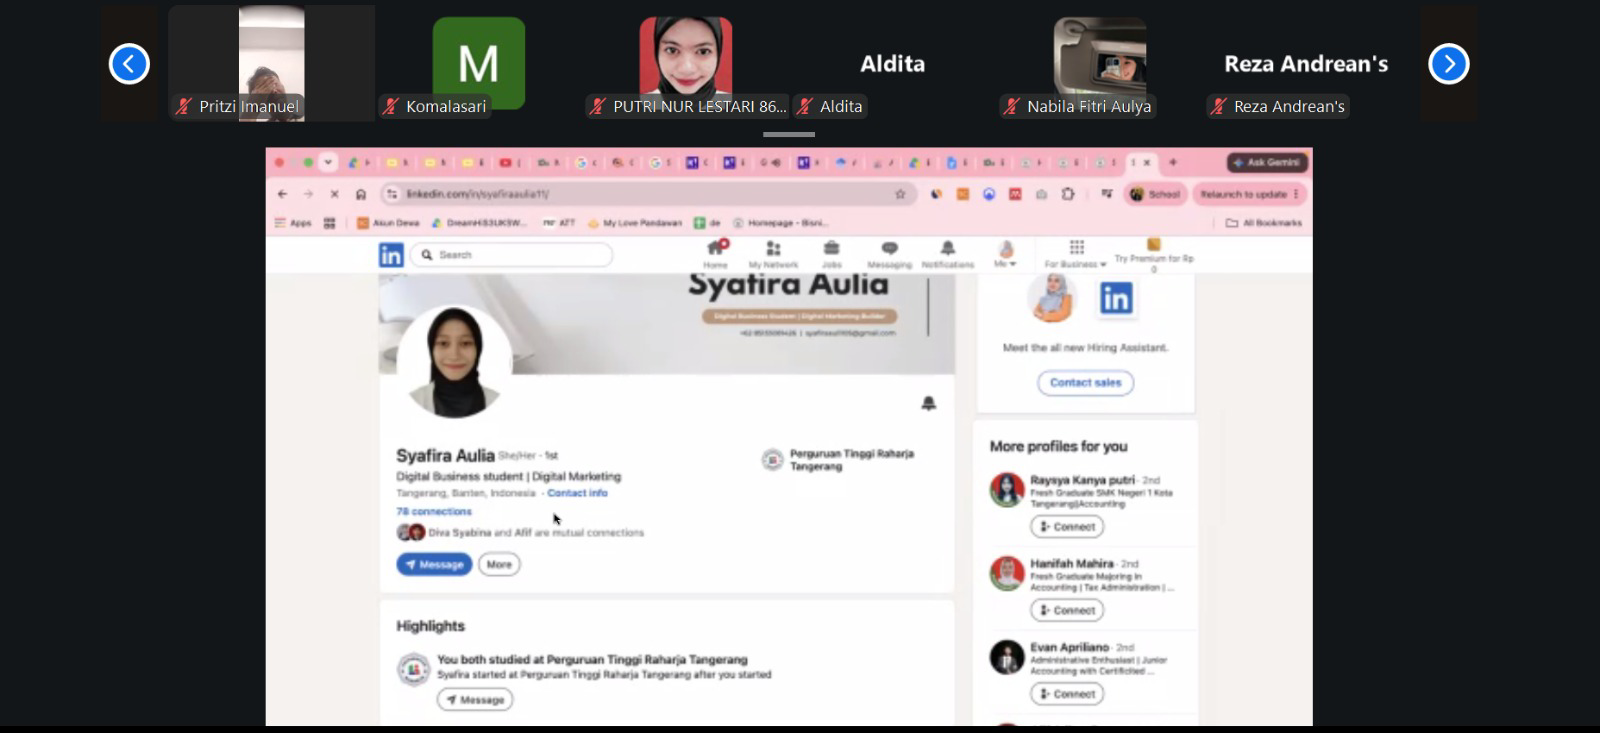Open Jobs in LinkedIn nav
The image size is (1600, 733).
tap(831, 254)
